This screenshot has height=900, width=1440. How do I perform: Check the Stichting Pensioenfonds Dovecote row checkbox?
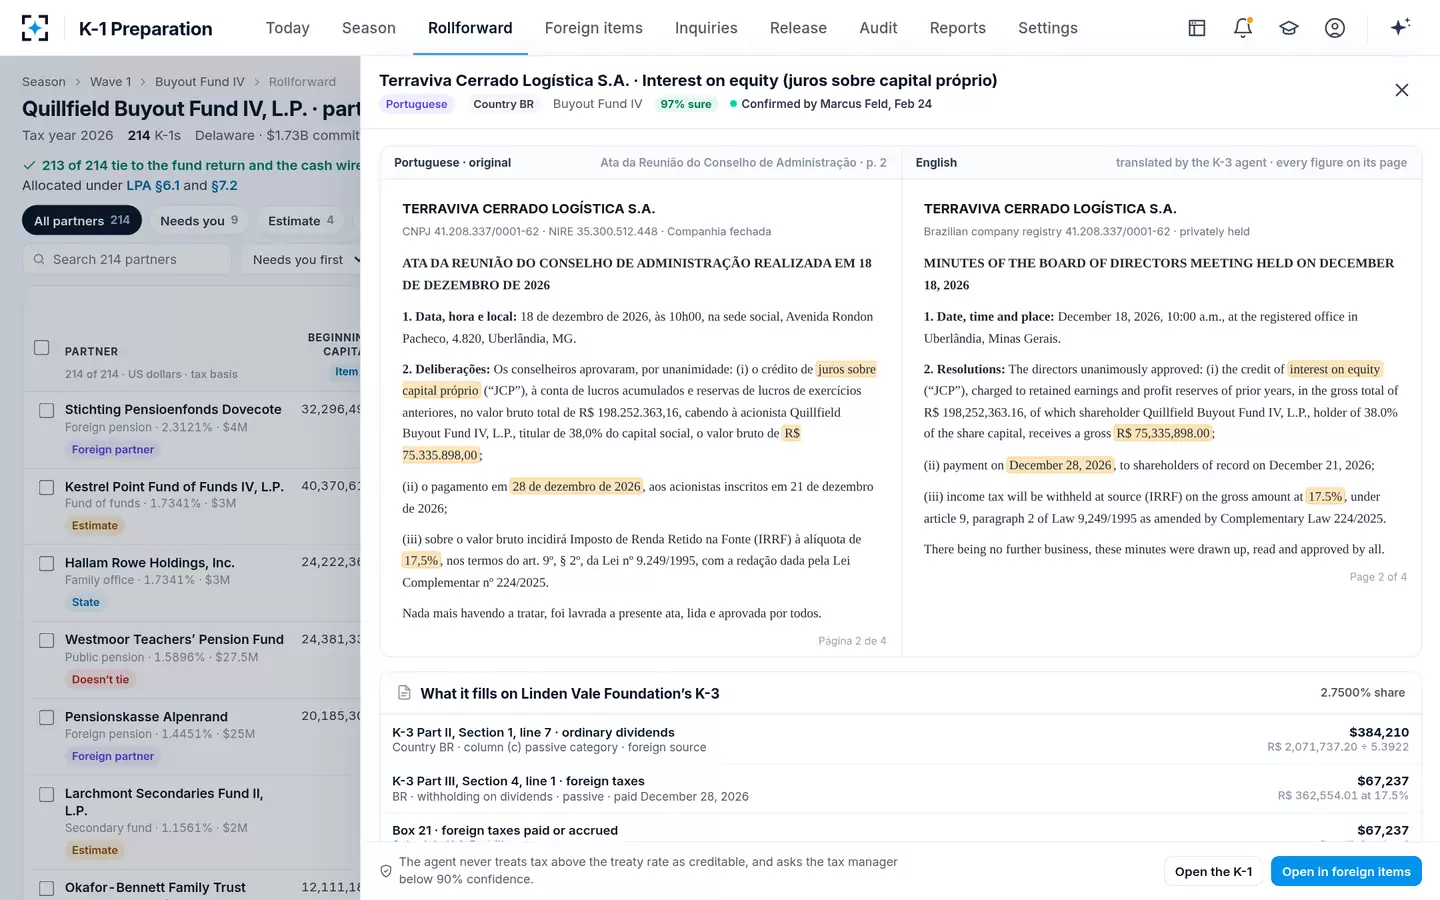(x=47, y=411)
